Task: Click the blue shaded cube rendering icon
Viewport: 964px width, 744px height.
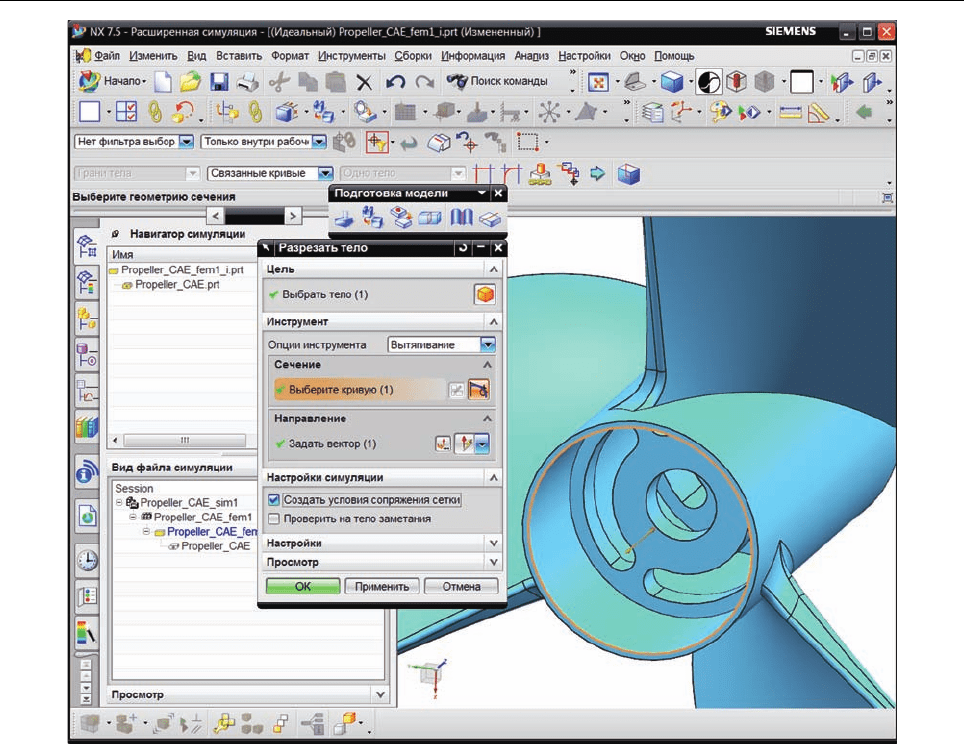Action: (671, 81)
